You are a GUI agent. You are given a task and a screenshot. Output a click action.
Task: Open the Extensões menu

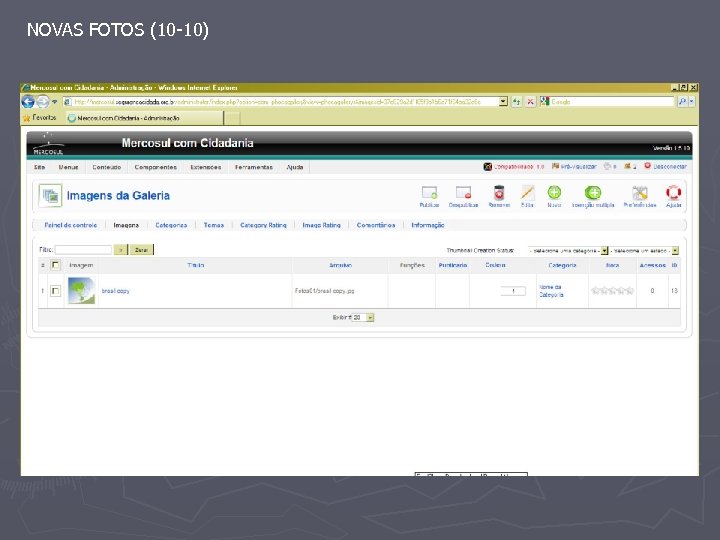(206, 167)
